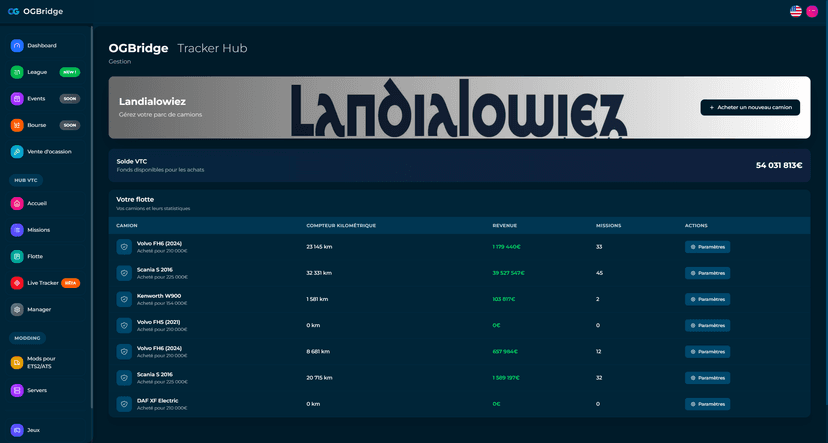
Task: Click the Kenworth W900 truck icon
Action: [x=124, y=299]
